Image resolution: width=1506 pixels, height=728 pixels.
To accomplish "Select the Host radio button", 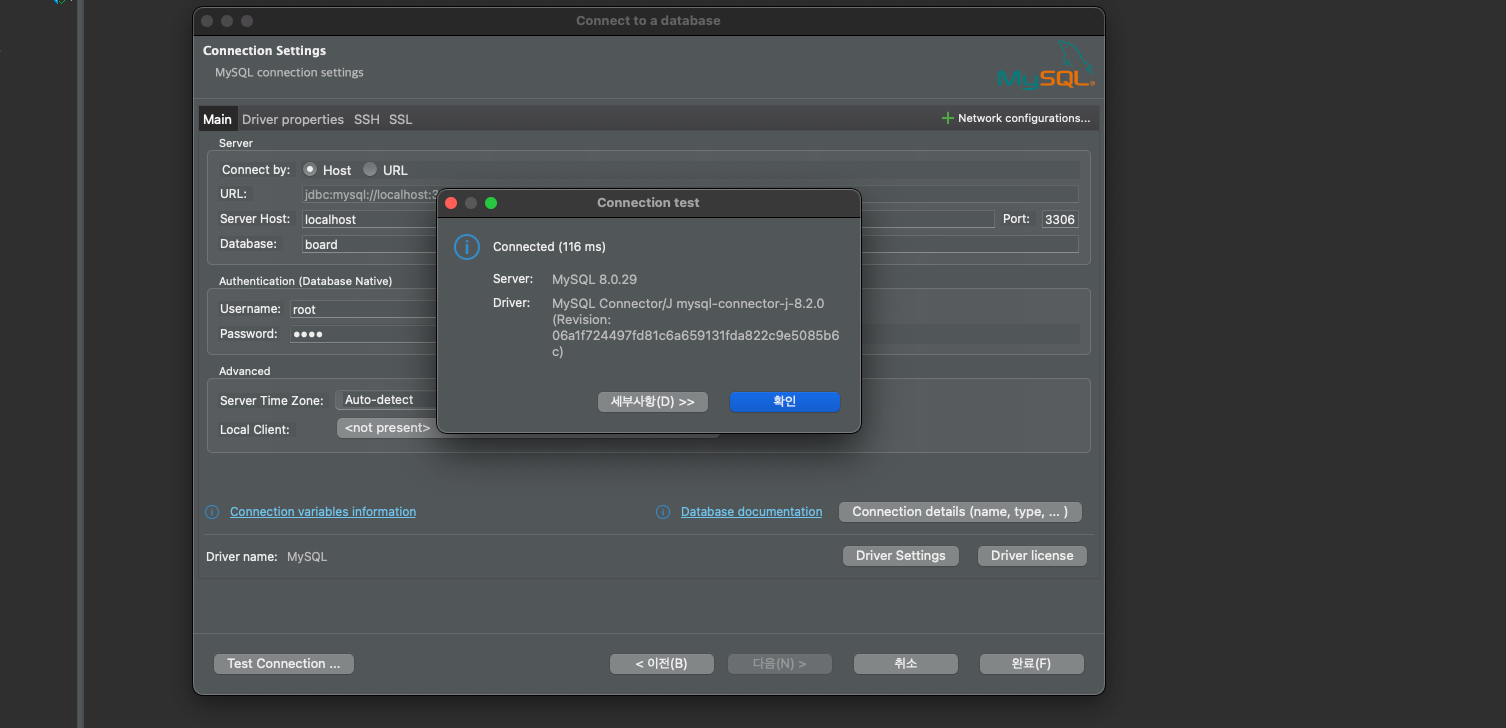I will tap(310, 170).
